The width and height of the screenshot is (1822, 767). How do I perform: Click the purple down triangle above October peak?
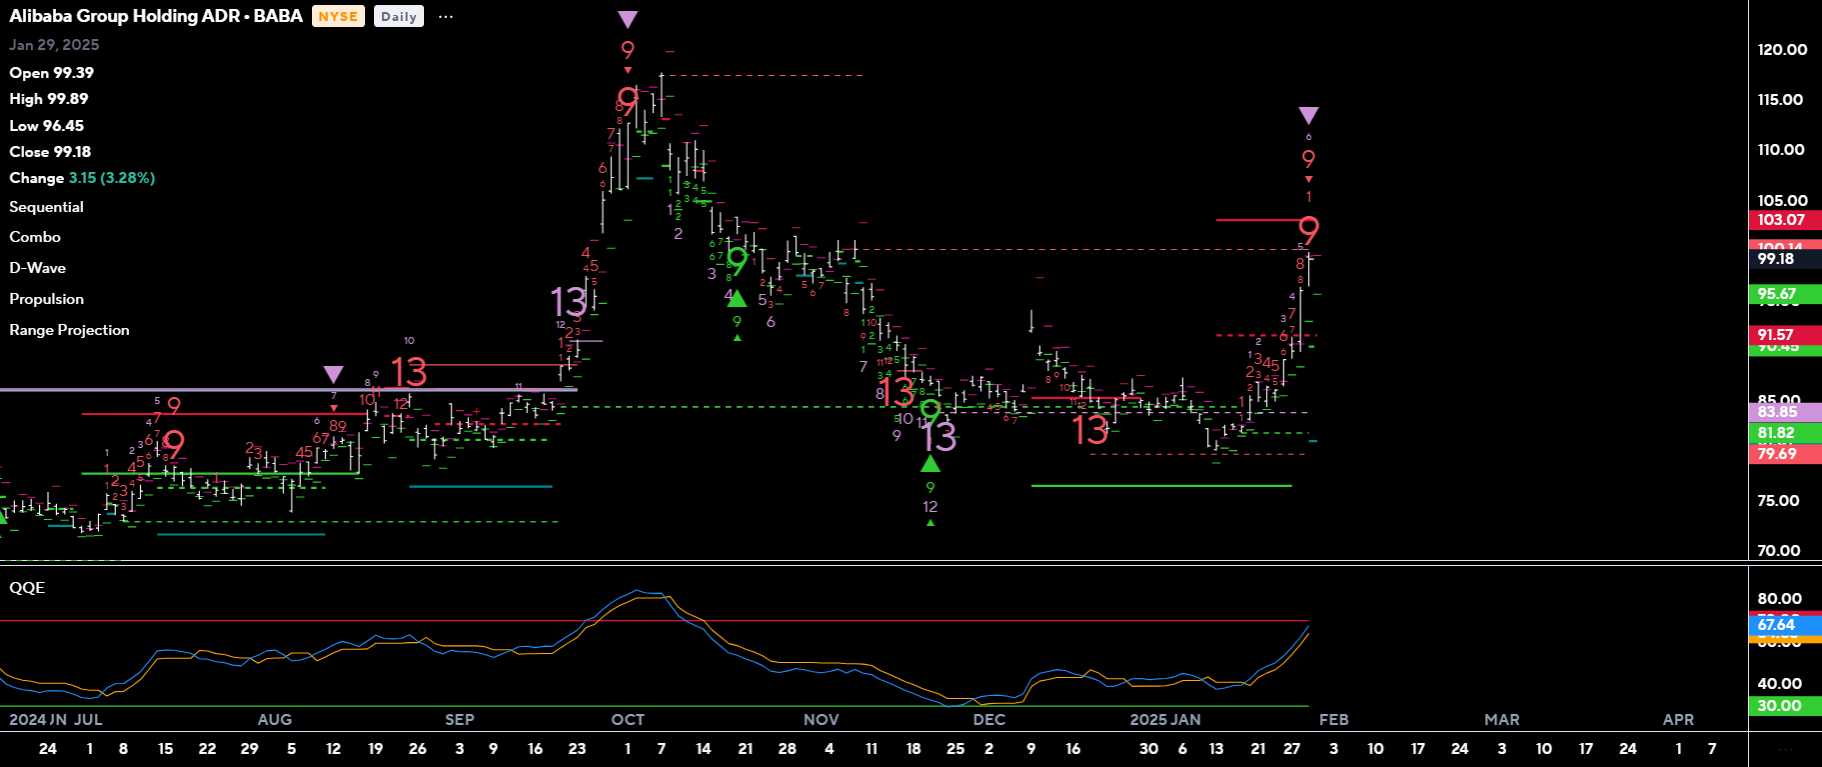click(627, 19)
